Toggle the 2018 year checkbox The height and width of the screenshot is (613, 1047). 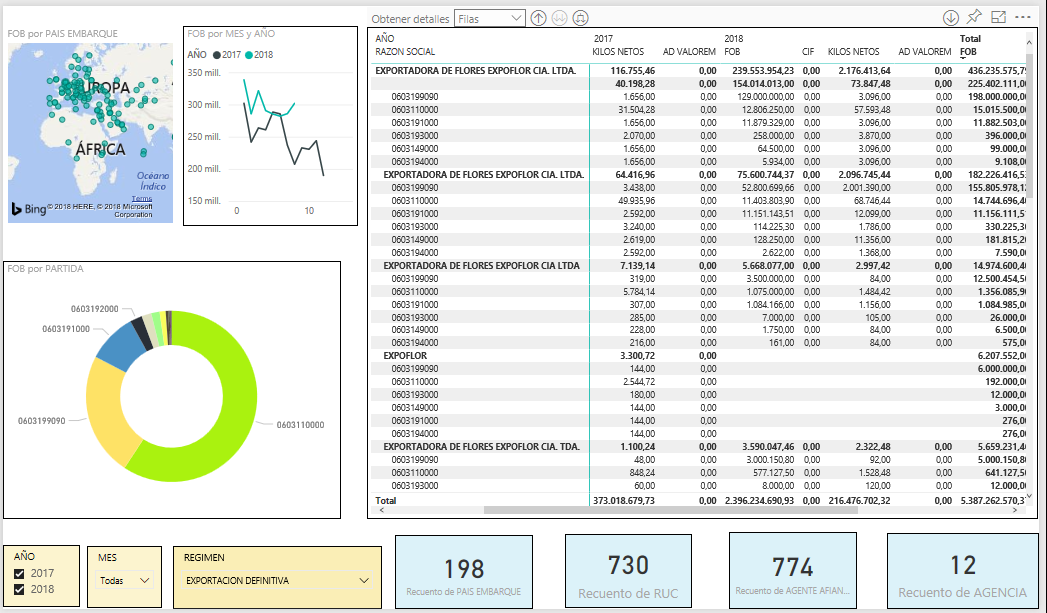coord(19,590)
